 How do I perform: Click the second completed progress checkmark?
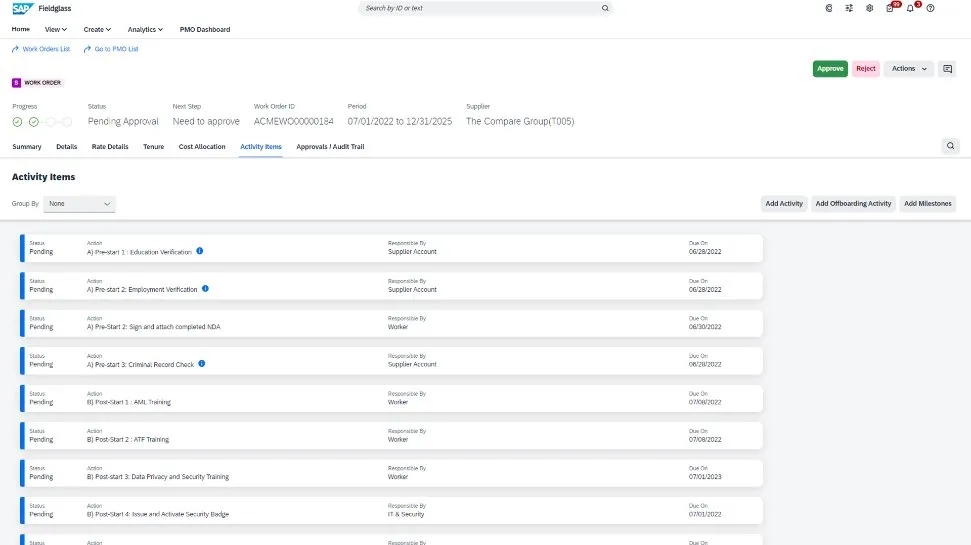(33, 122)
